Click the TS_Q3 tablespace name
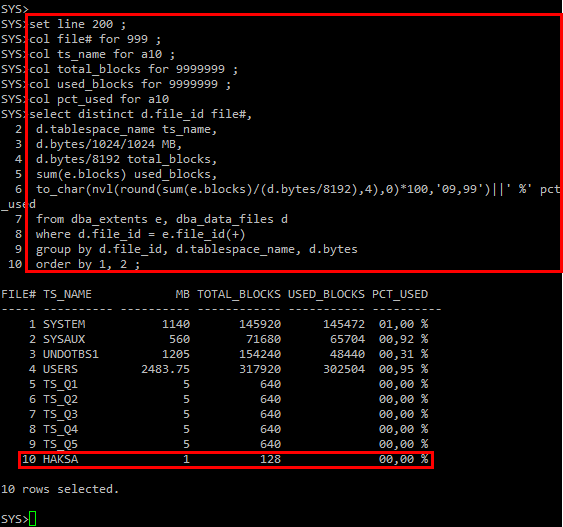The image size is (563, 527). pos(60,415)
